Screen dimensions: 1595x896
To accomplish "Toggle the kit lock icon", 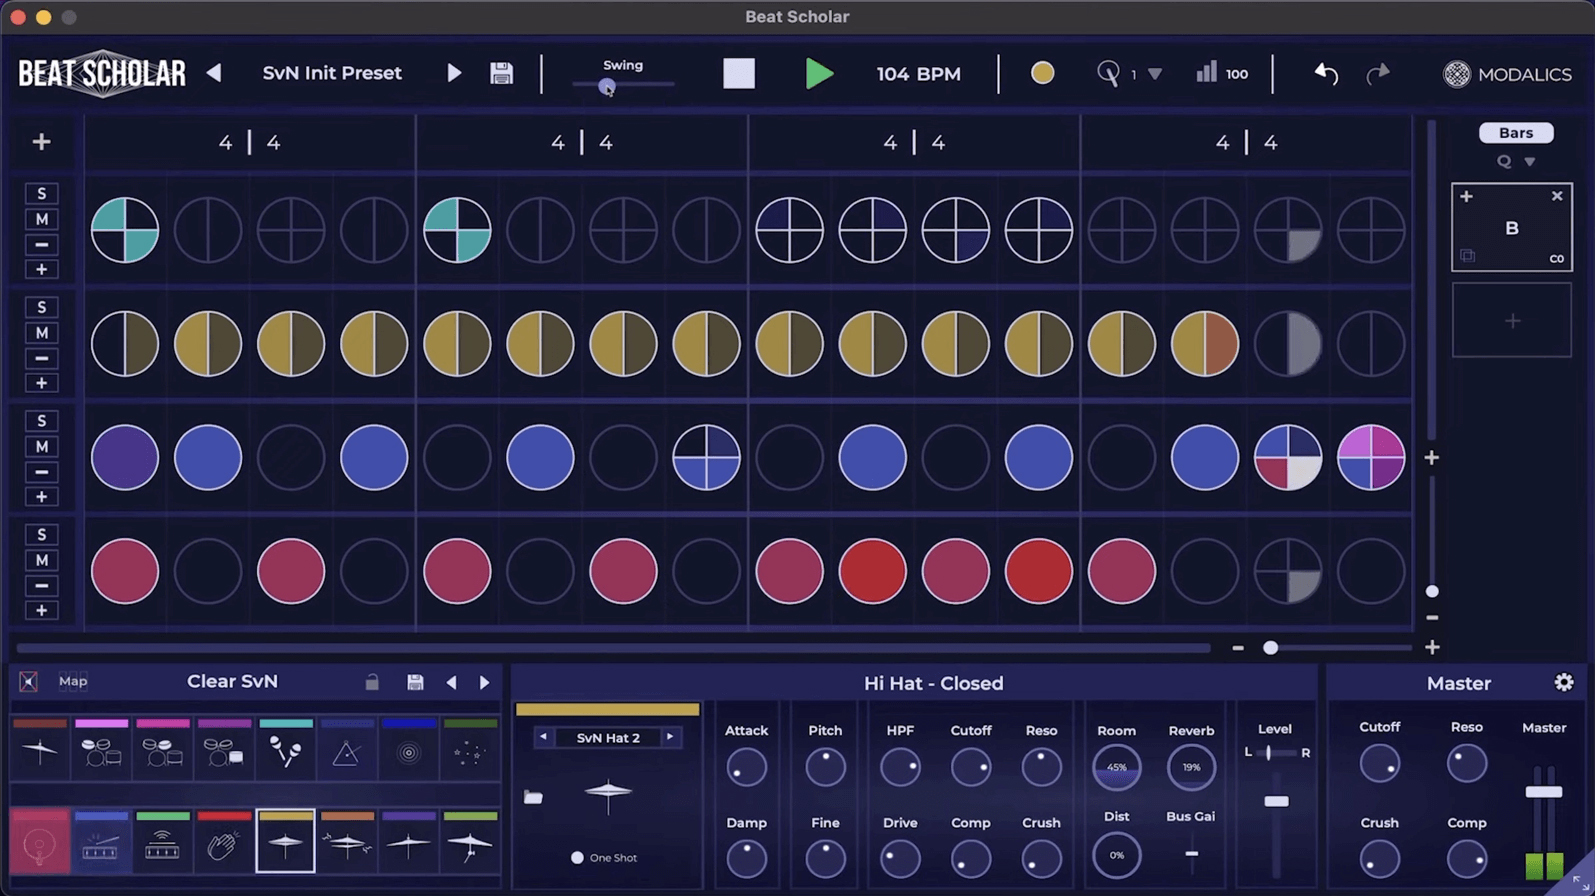I will [x=372, y=682].
